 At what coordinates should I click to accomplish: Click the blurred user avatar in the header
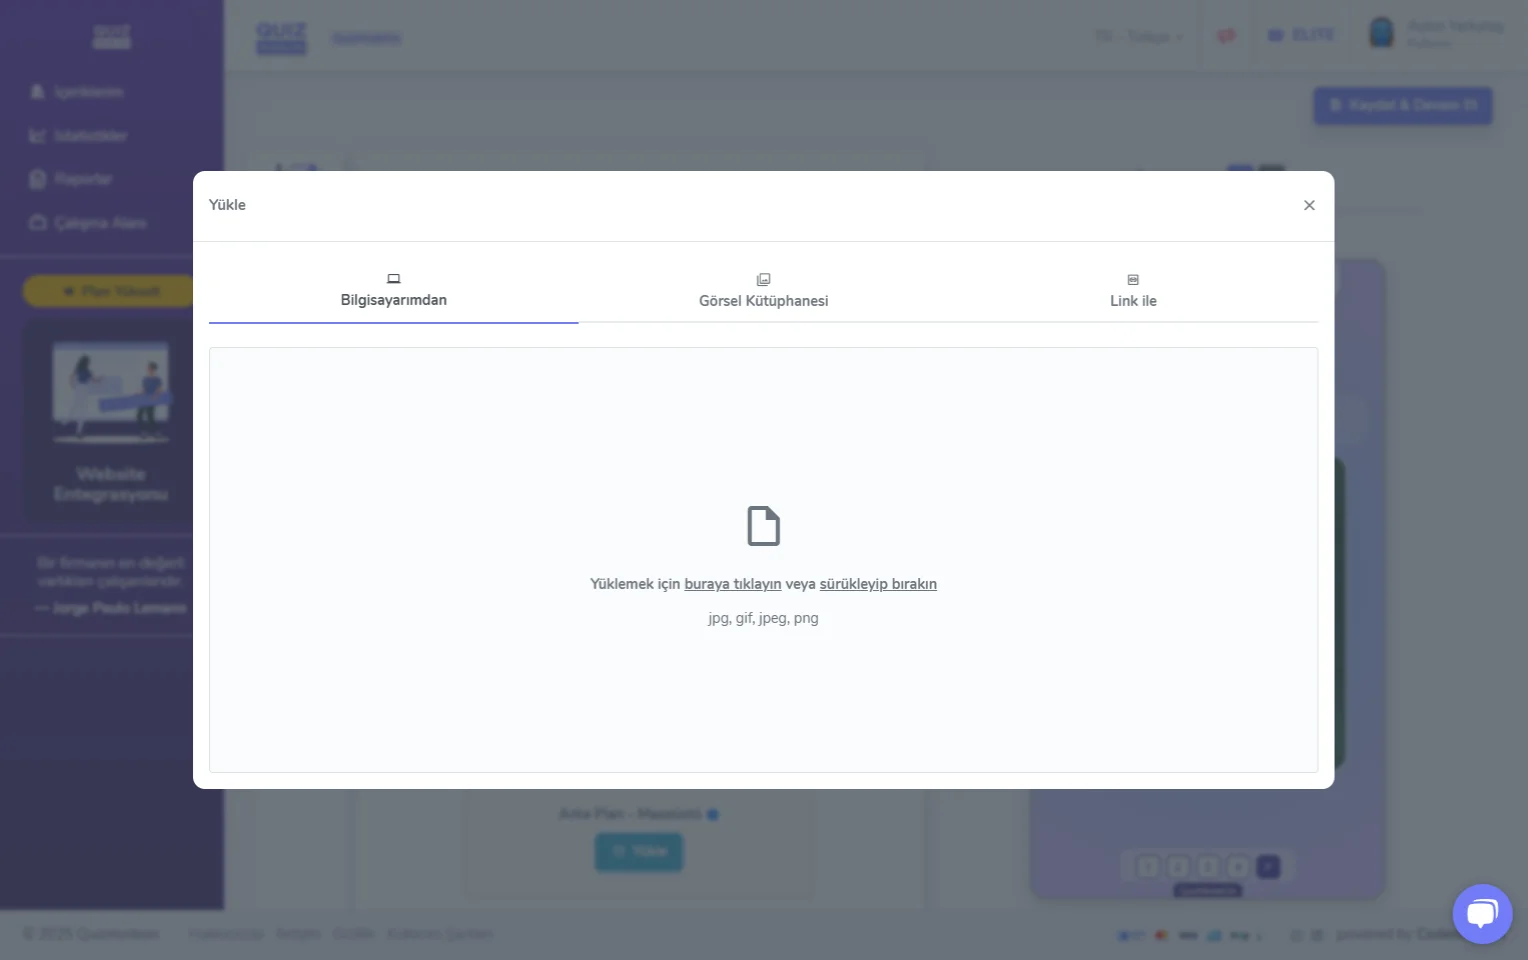1381,34
